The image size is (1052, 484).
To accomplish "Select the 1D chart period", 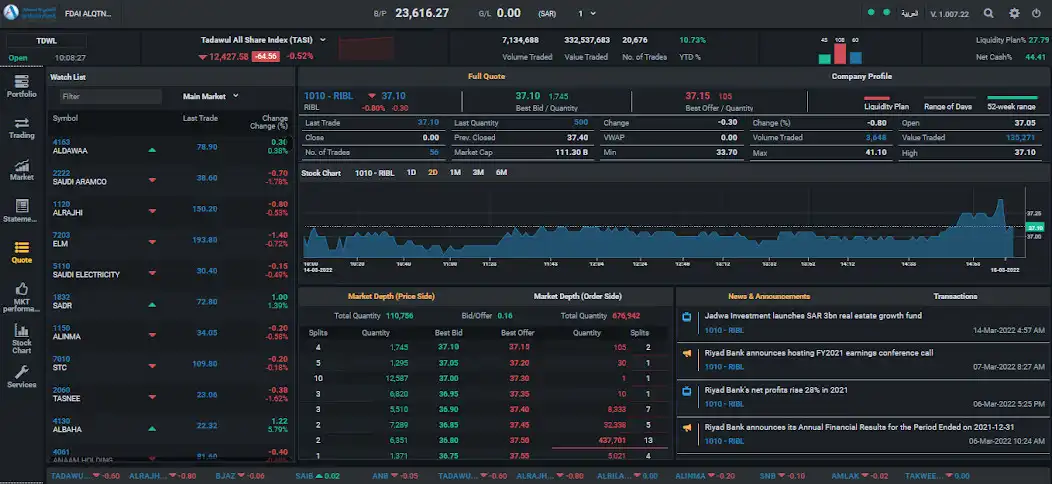I will pyautogui.click(x=411, y=173).
